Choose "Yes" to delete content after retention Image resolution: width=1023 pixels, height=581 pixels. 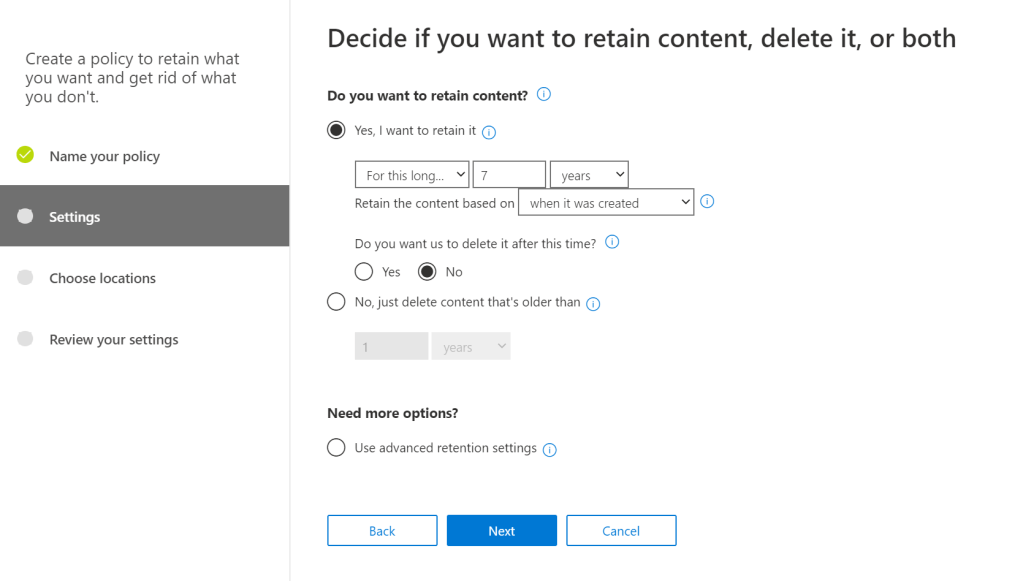pyautogui.click(x=364, y=272)
